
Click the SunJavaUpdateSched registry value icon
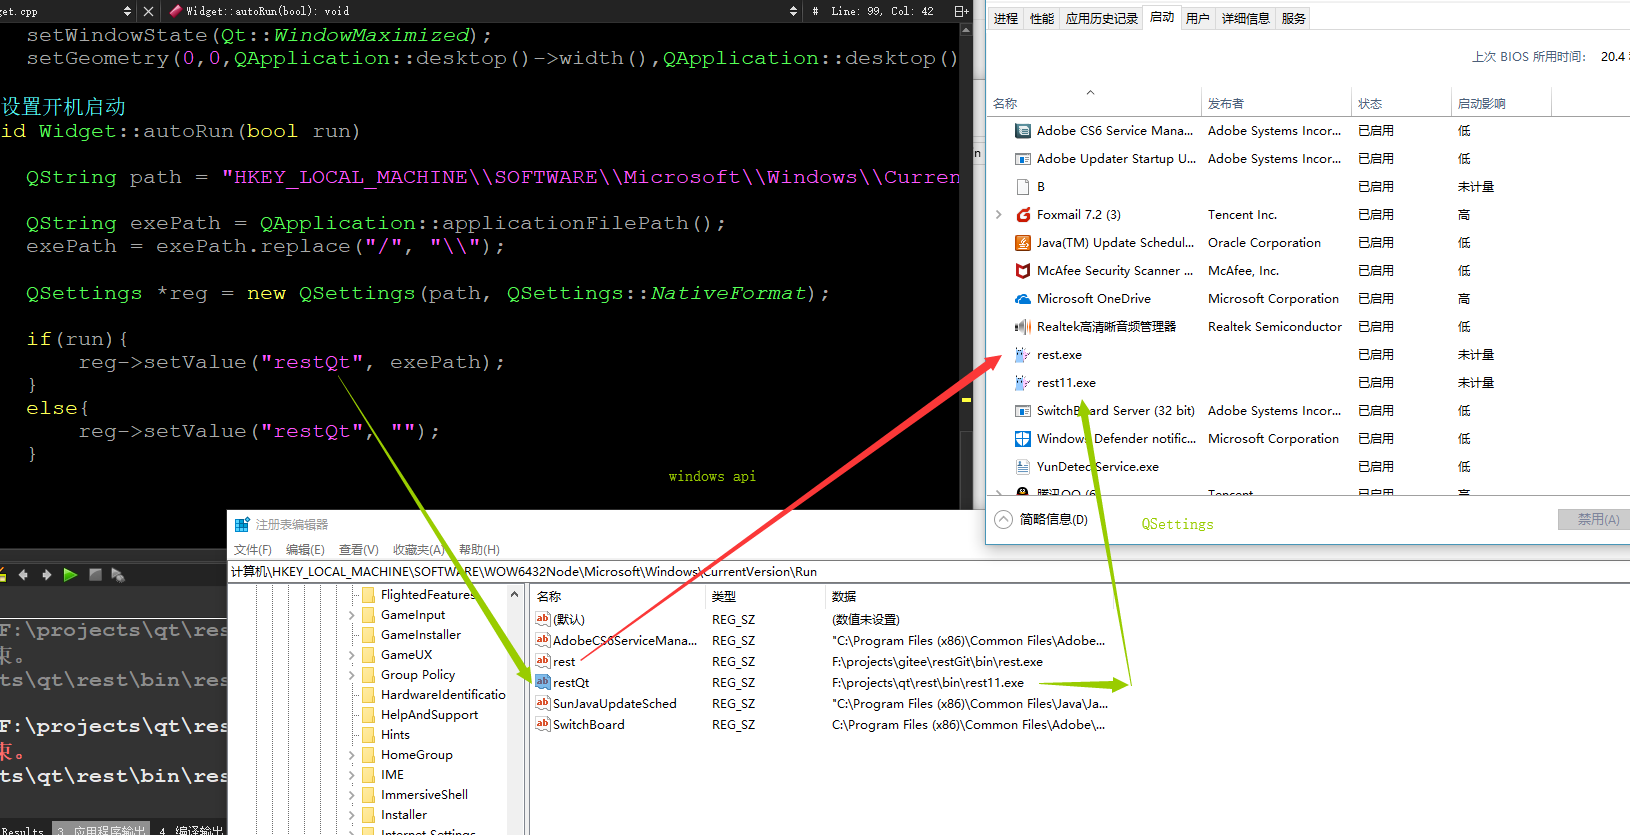pyautogui.click(x=543, y=703)
